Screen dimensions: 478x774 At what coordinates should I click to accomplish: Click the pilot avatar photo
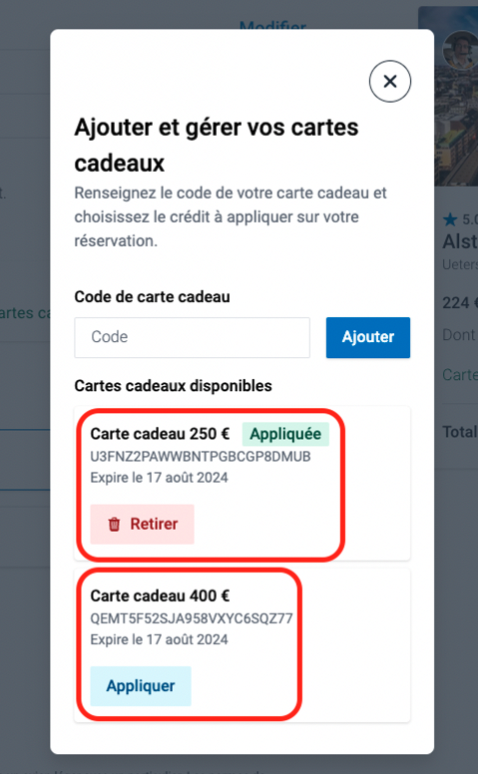pos(460,49)
